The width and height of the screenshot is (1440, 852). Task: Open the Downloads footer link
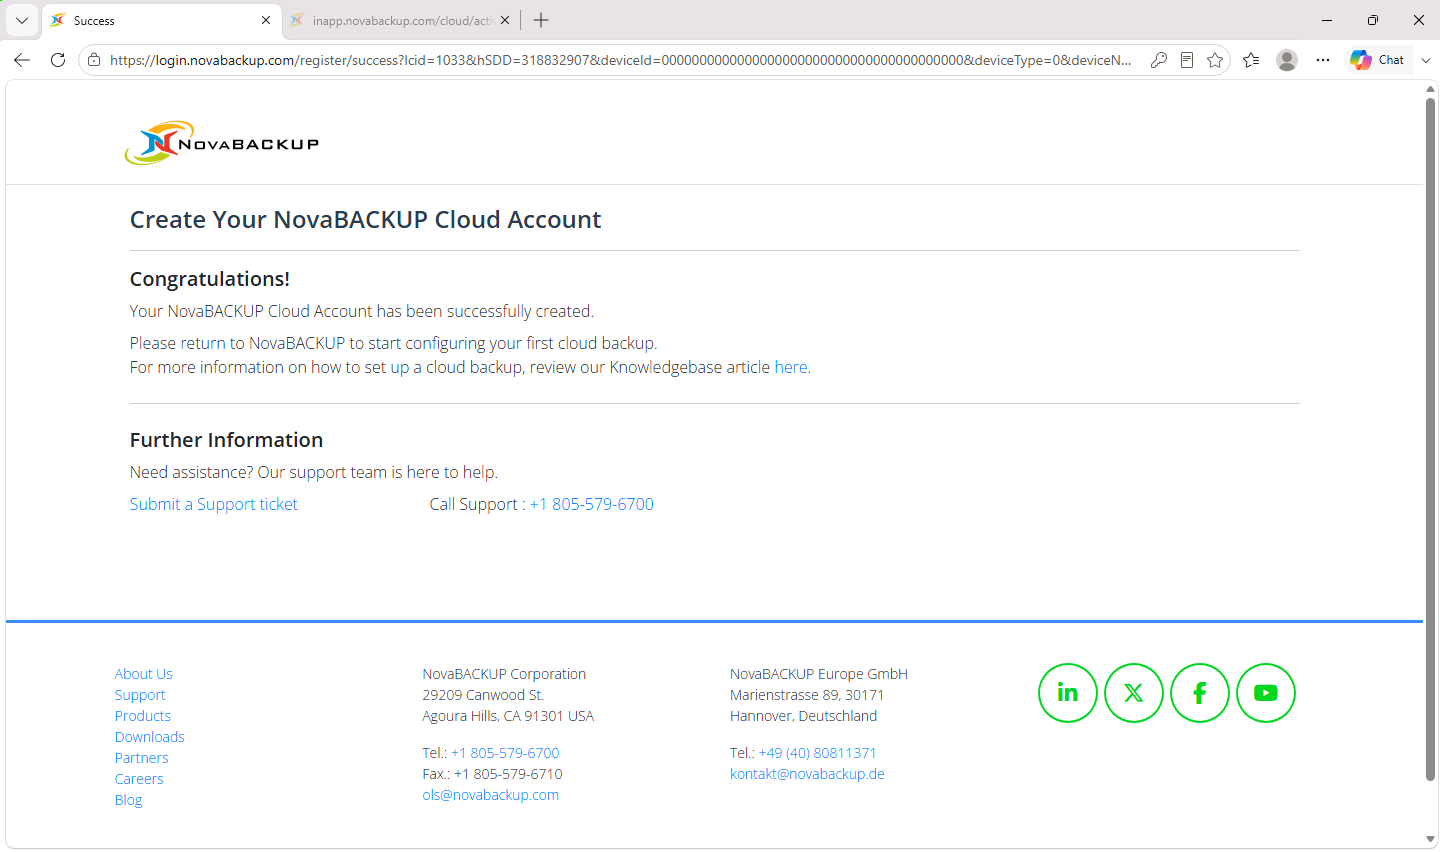[x=150, y=737]
